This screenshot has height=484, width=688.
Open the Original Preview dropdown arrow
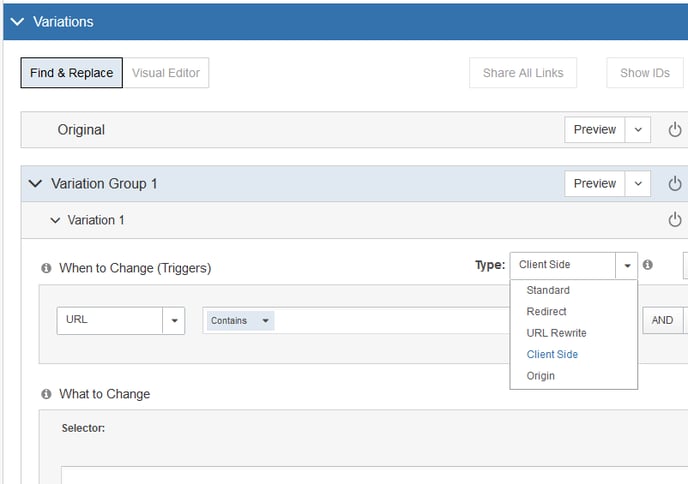tap(638, 129)
